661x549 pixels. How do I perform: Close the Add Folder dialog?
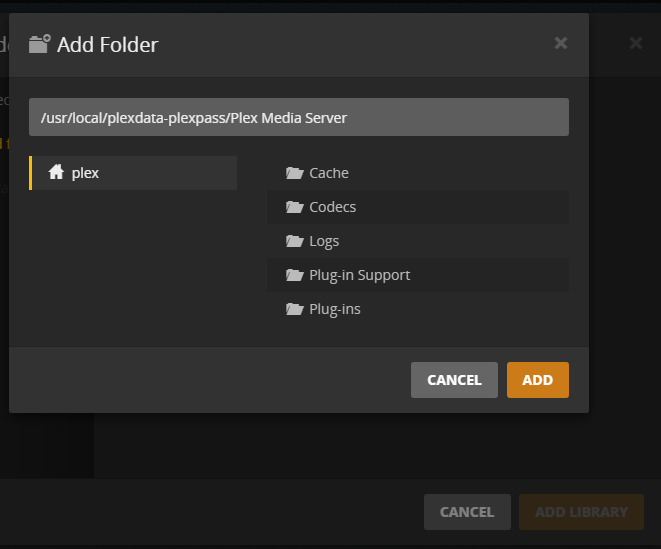pos(561,43)
